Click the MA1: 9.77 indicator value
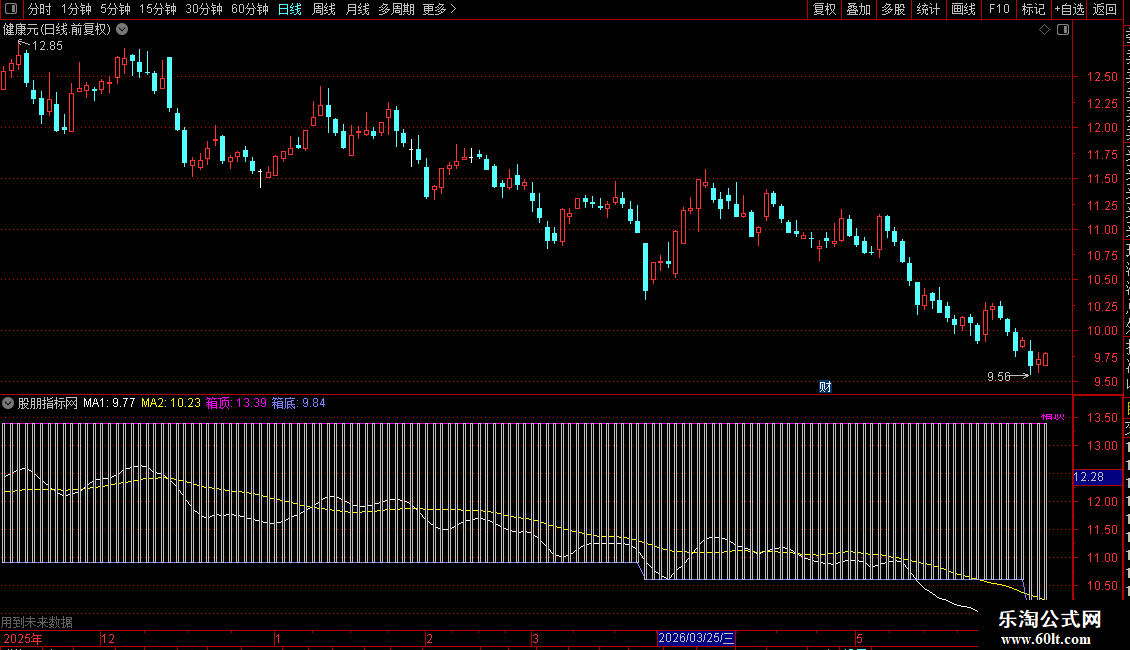The image size is (1130, 650). 109,403
